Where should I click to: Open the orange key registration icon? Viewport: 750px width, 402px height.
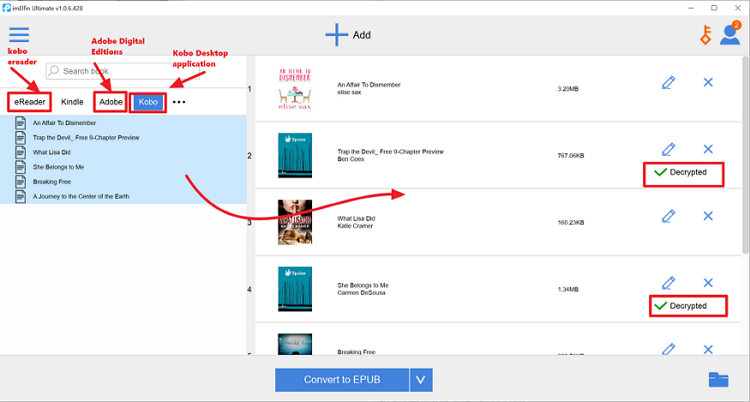(706, 35)
